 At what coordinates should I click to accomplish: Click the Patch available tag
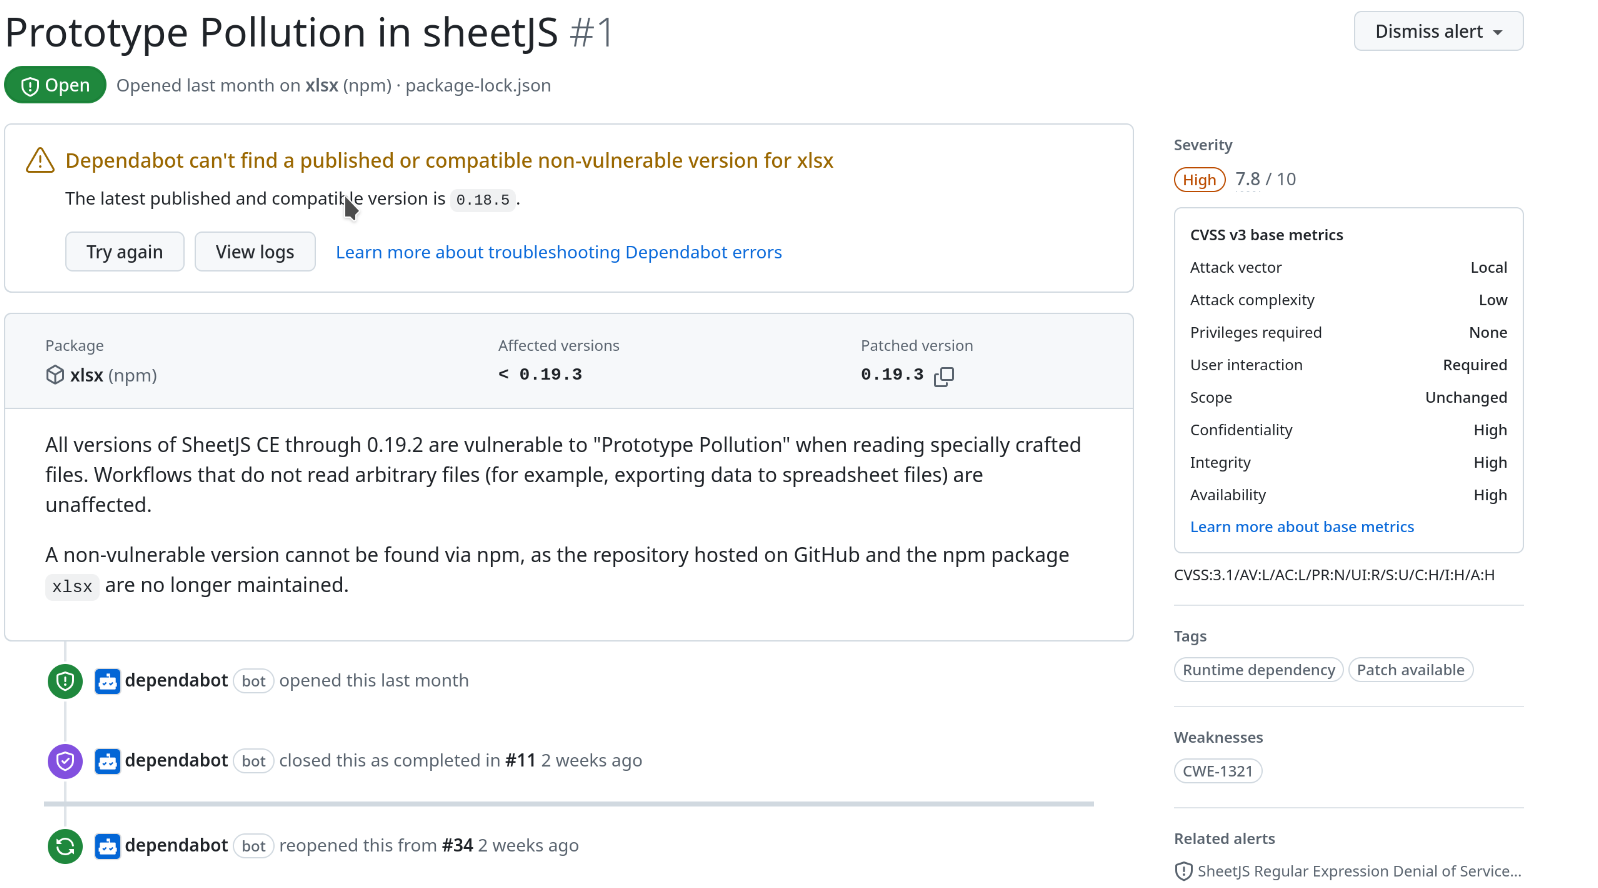(x=1410, y=670)
